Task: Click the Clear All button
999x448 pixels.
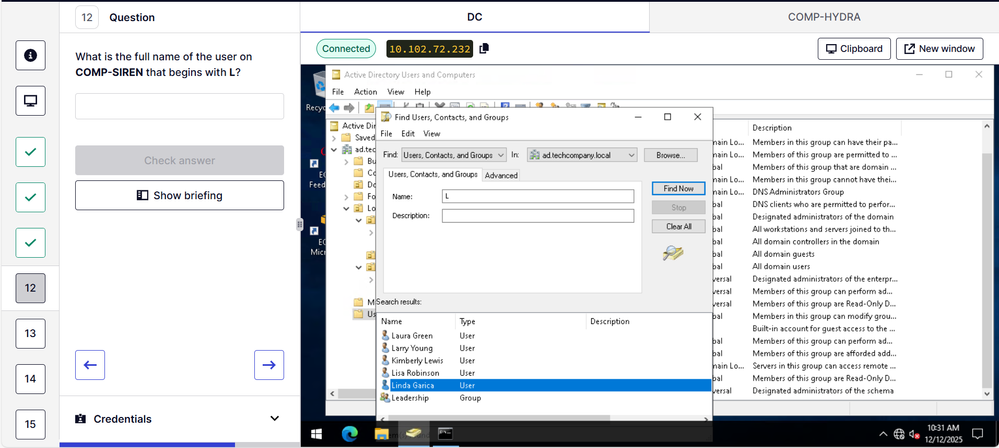Action: pos(678,226)
